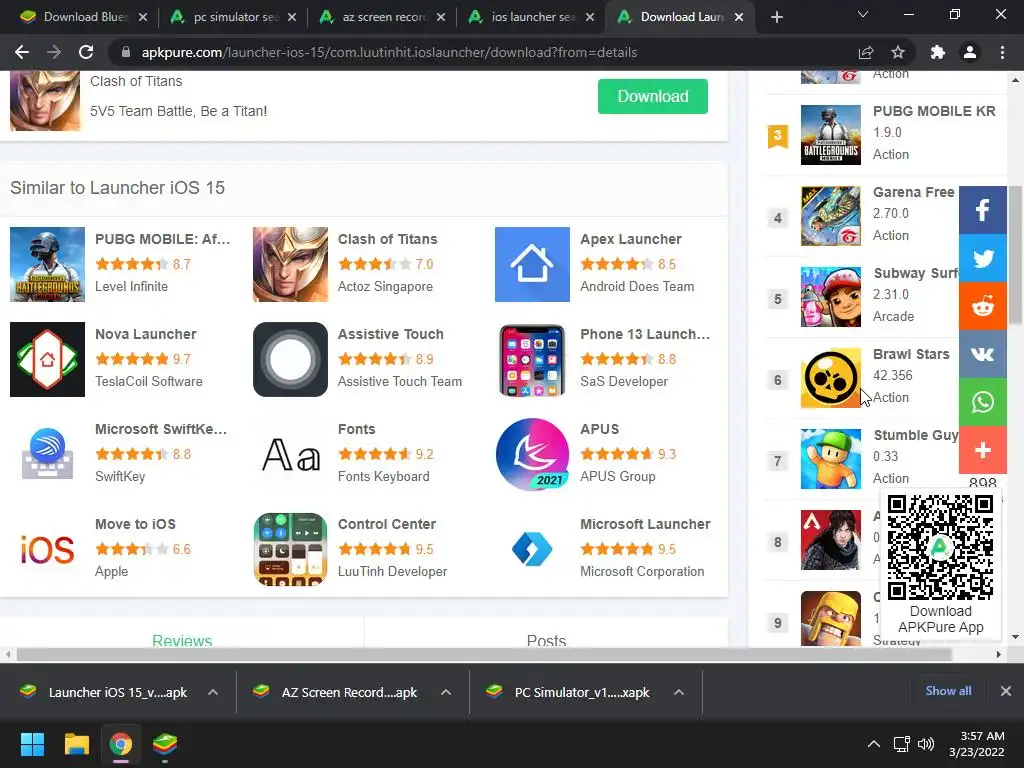Share the page on Facebook
The width and height of the screenshot is (1024, 768).
click(x=982, y=210)
